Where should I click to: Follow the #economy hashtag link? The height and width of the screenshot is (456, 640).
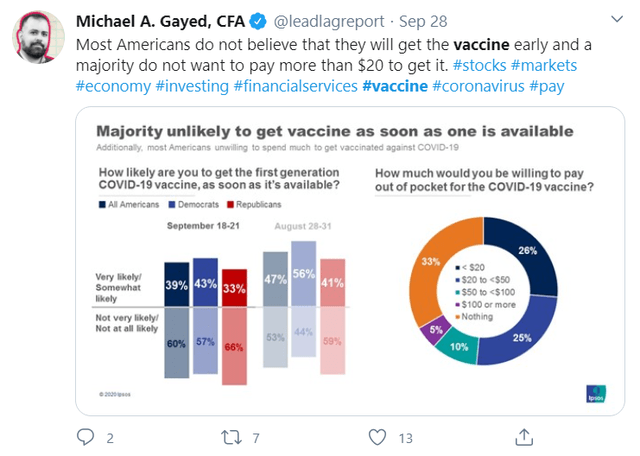coord(113,86)
